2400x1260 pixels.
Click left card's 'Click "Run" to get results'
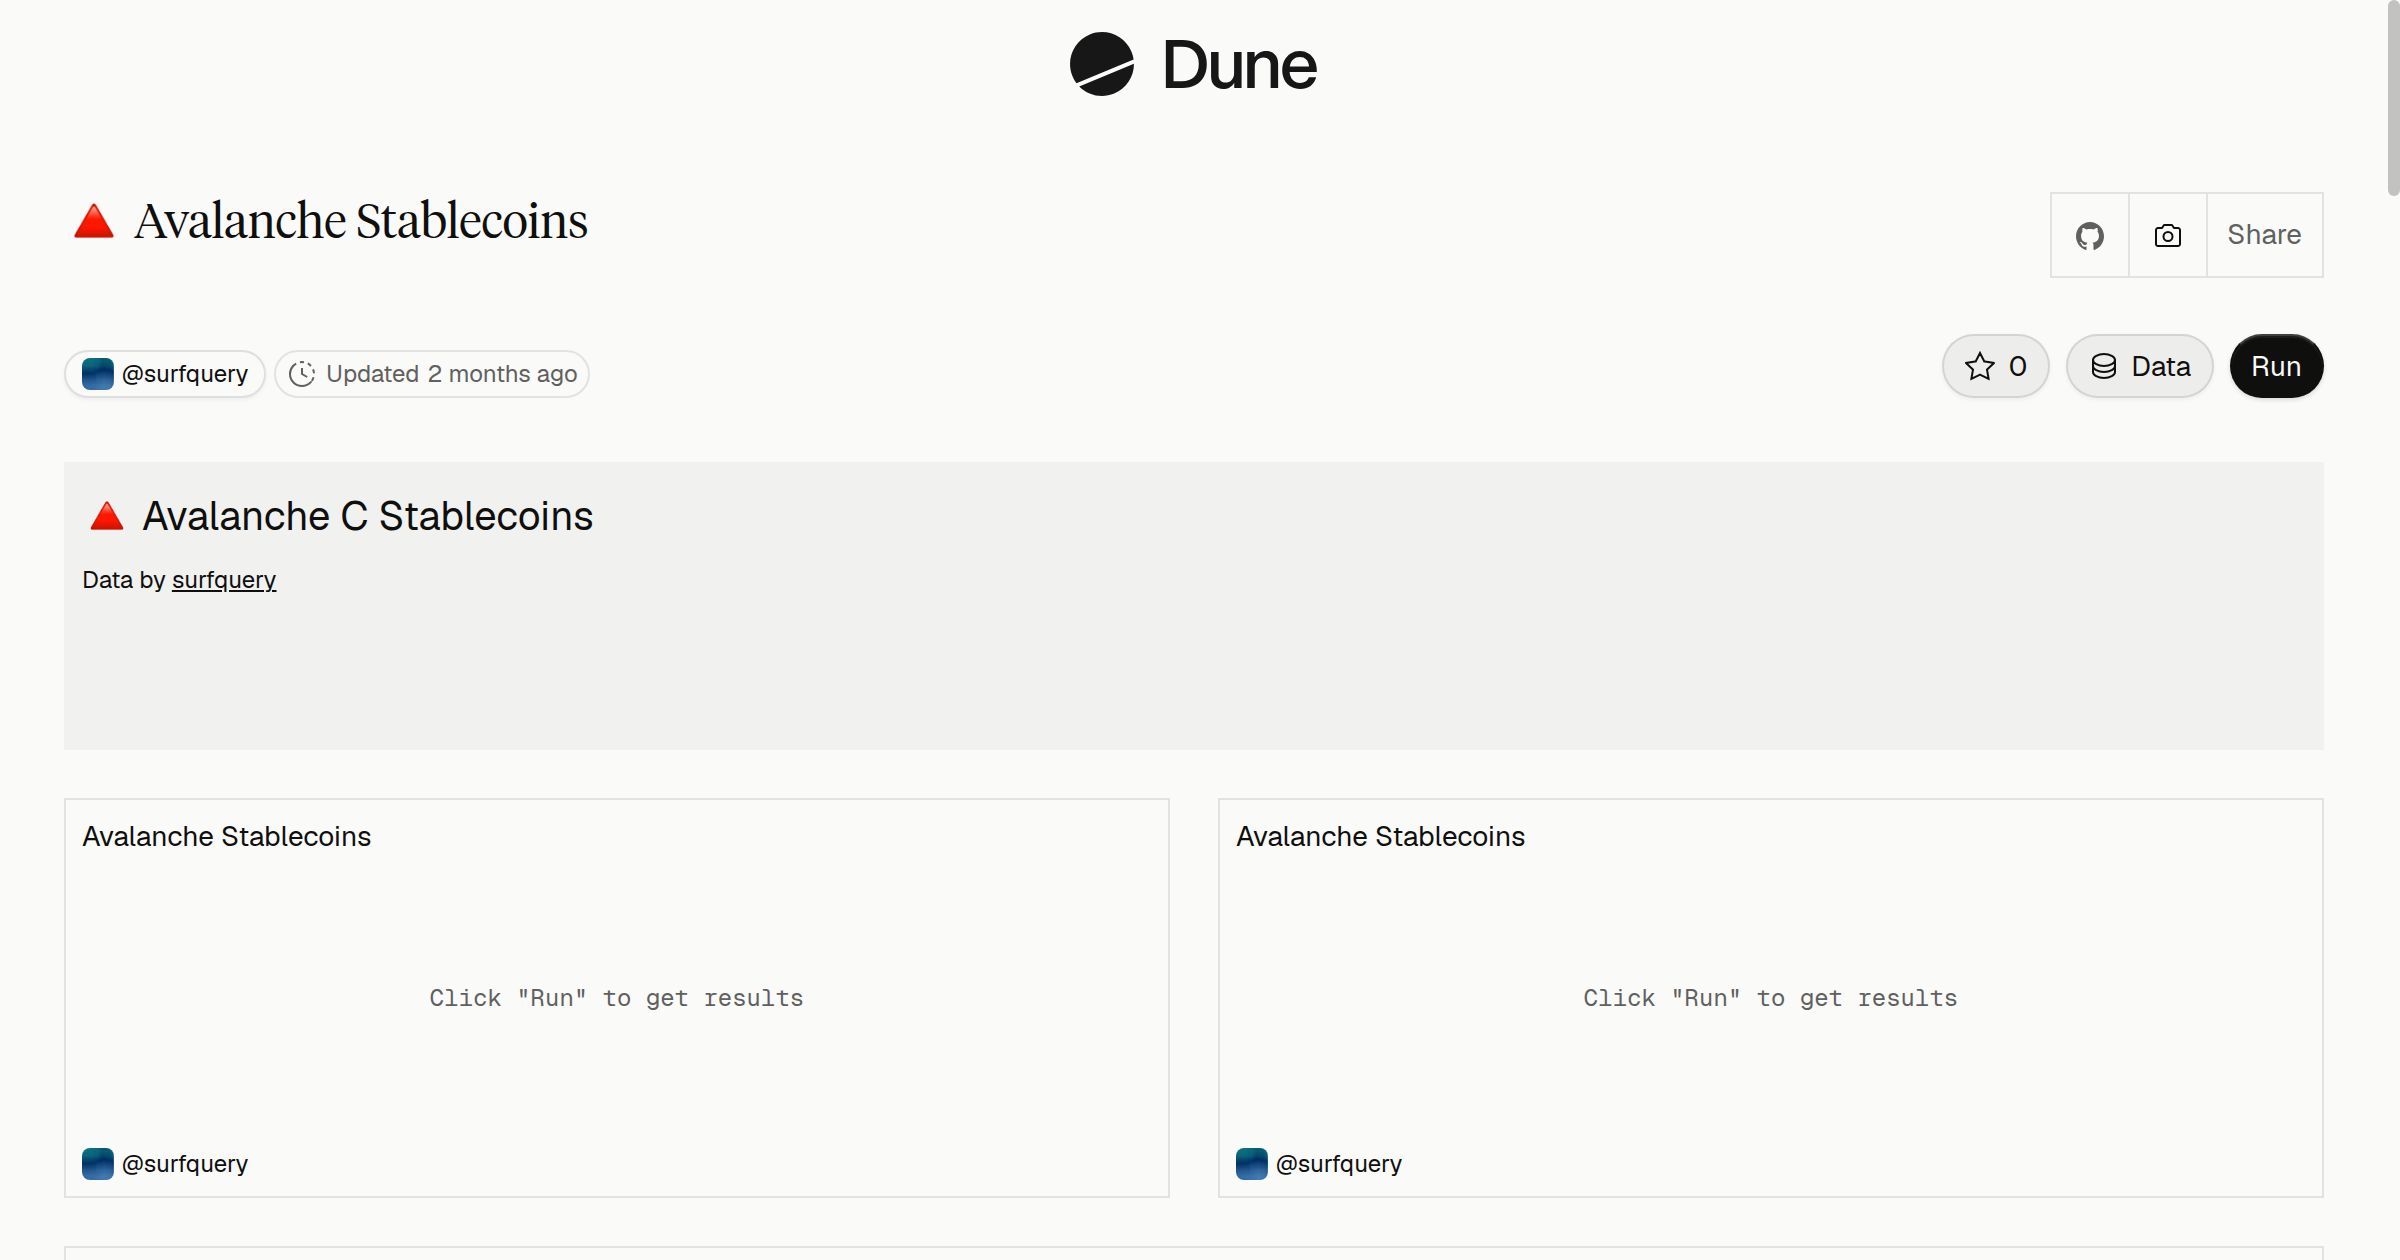(616, 998)
